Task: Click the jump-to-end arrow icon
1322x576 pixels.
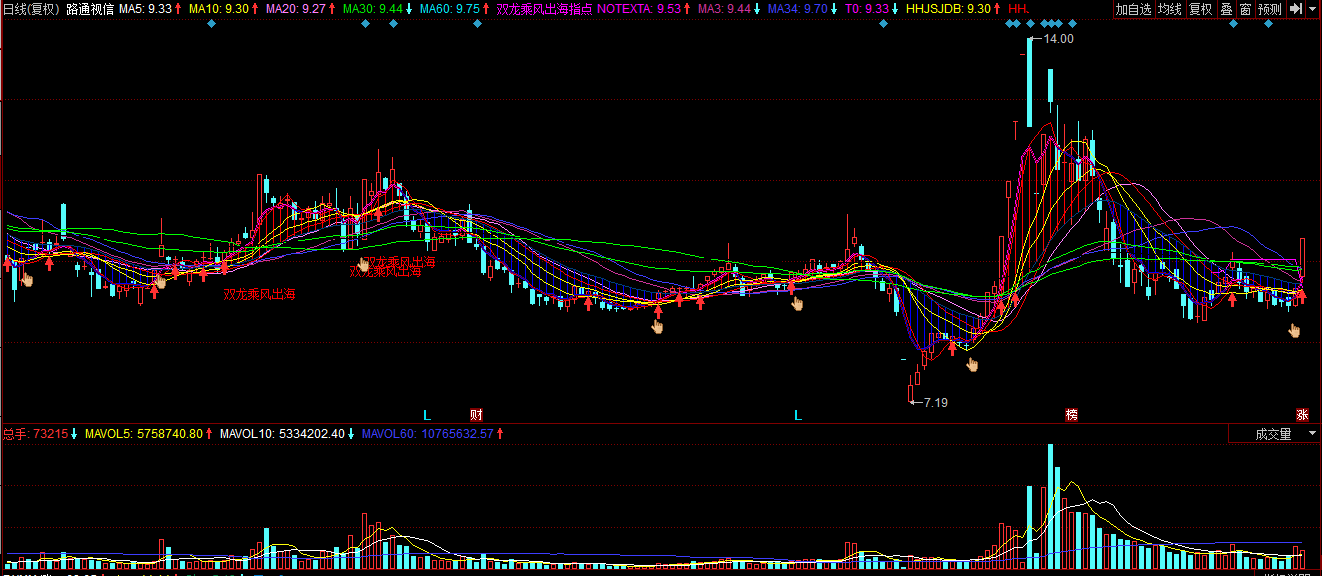Action: (x=1295, y=9)
